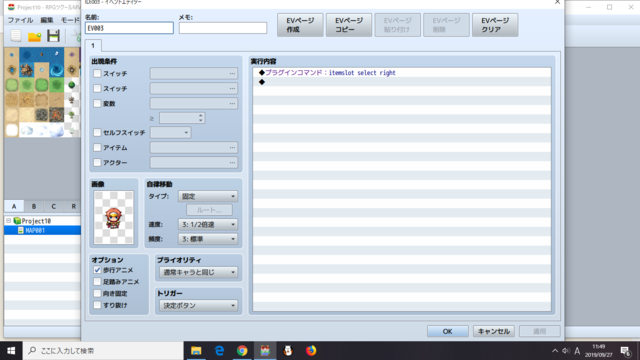Image resolution: width=640 pixels, height=360 pixels.
Task: Click the RPG Maker MV taskbar icon
Action: click(x=265, y=351)
